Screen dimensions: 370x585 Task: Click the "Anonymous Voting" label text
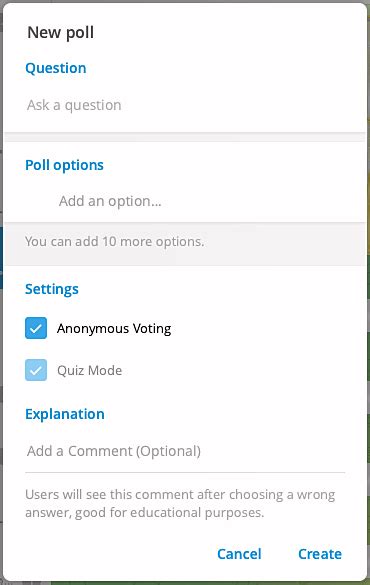click(x=114, y=328)
